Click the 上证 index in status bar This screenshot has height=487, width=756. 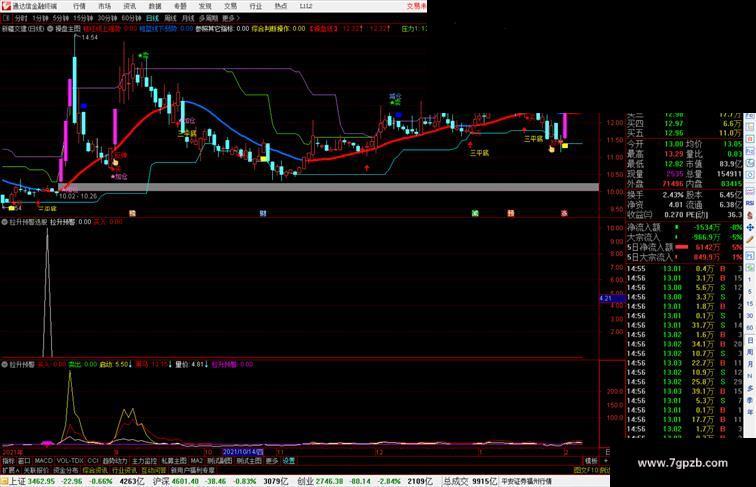pyautogui.click(x=18, y=481)
